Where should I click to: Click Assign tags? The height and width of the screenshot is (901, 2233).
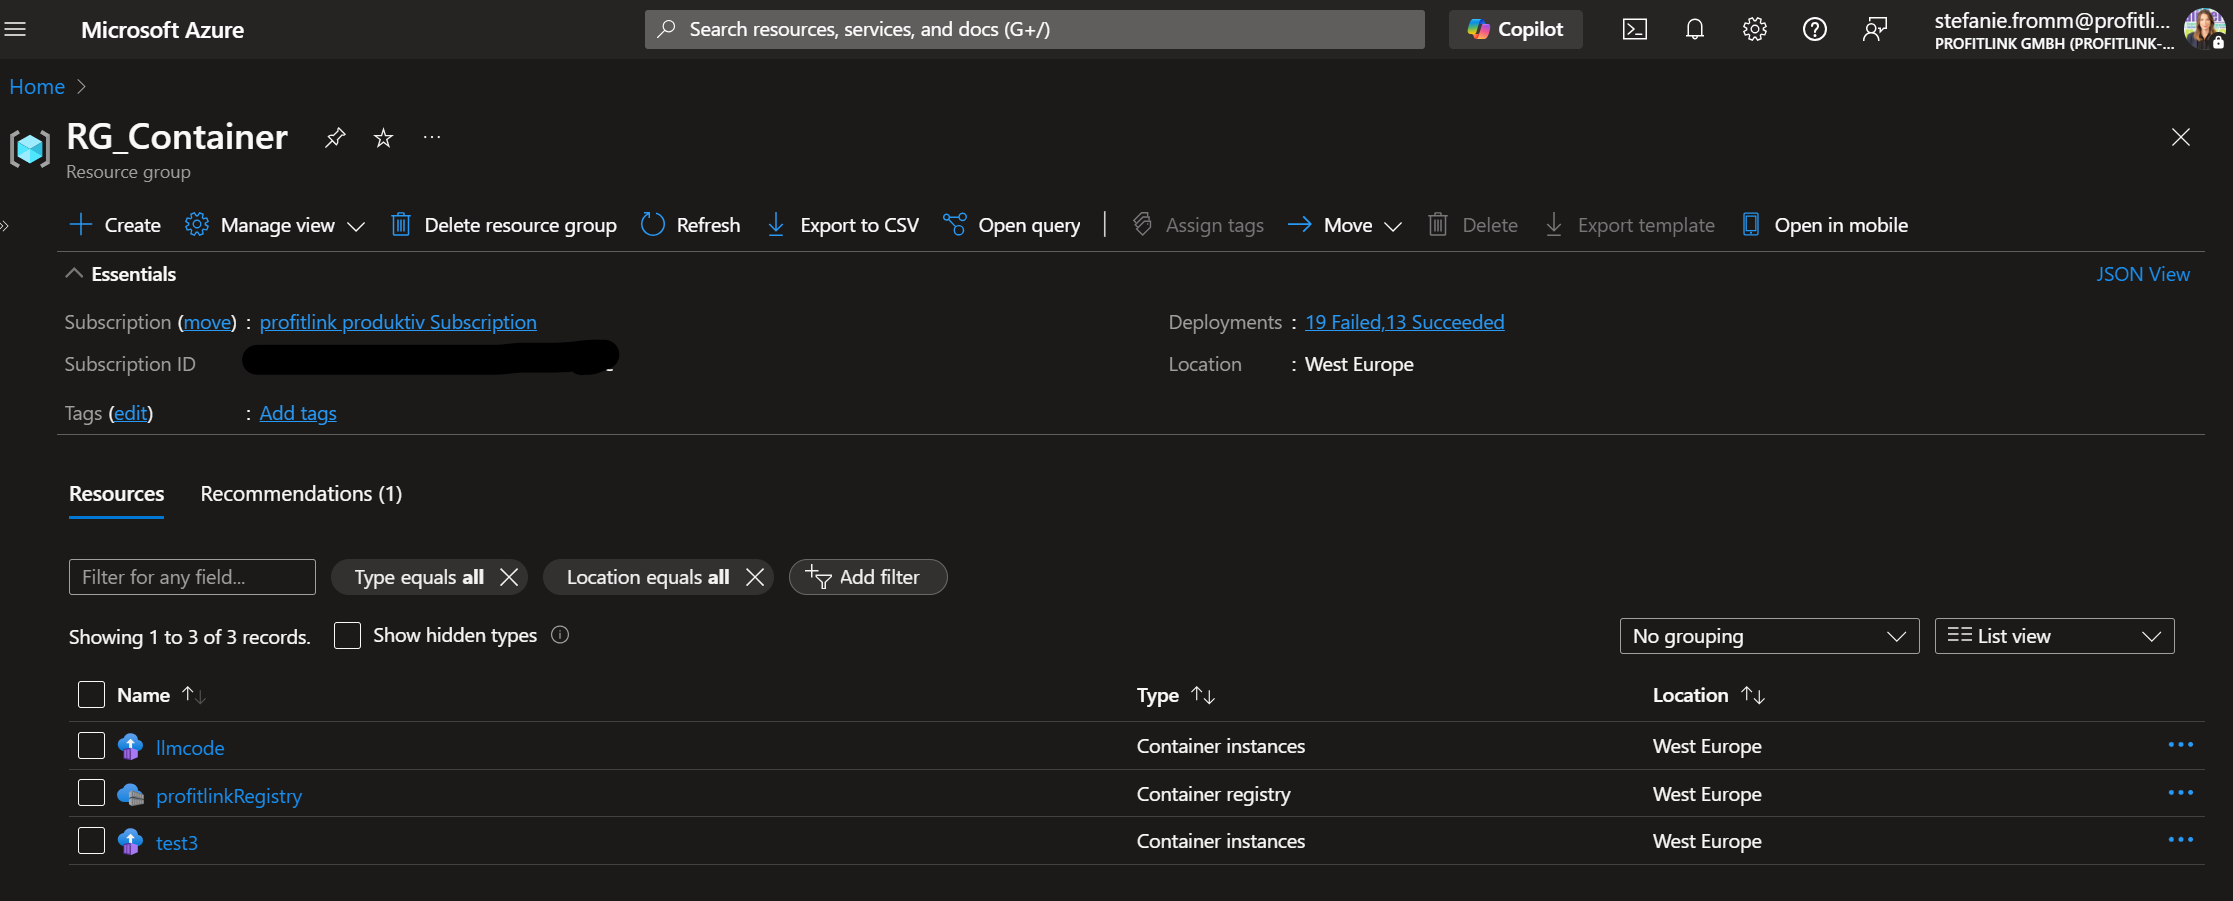click(1198, 225)
